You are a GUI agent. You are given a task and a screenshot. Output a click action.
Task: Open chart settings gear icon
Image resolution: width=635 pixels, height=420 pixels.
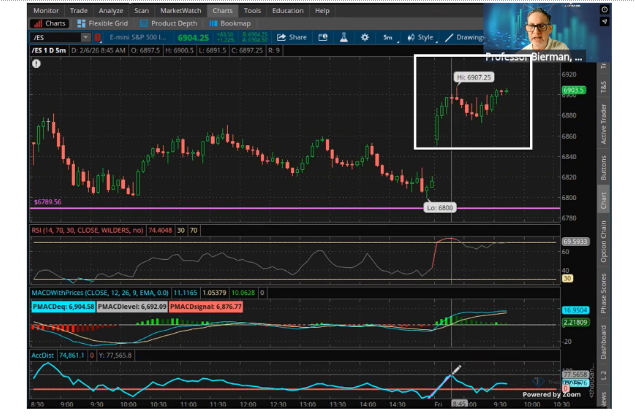364,37
